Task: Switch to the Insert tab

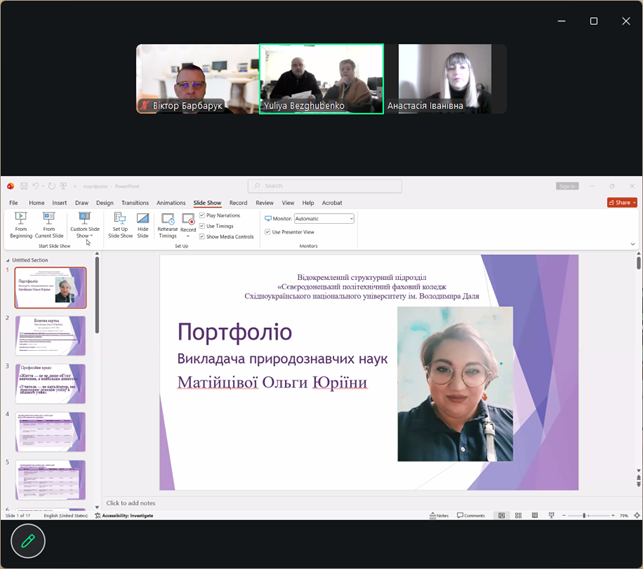Action: (59, 203)
